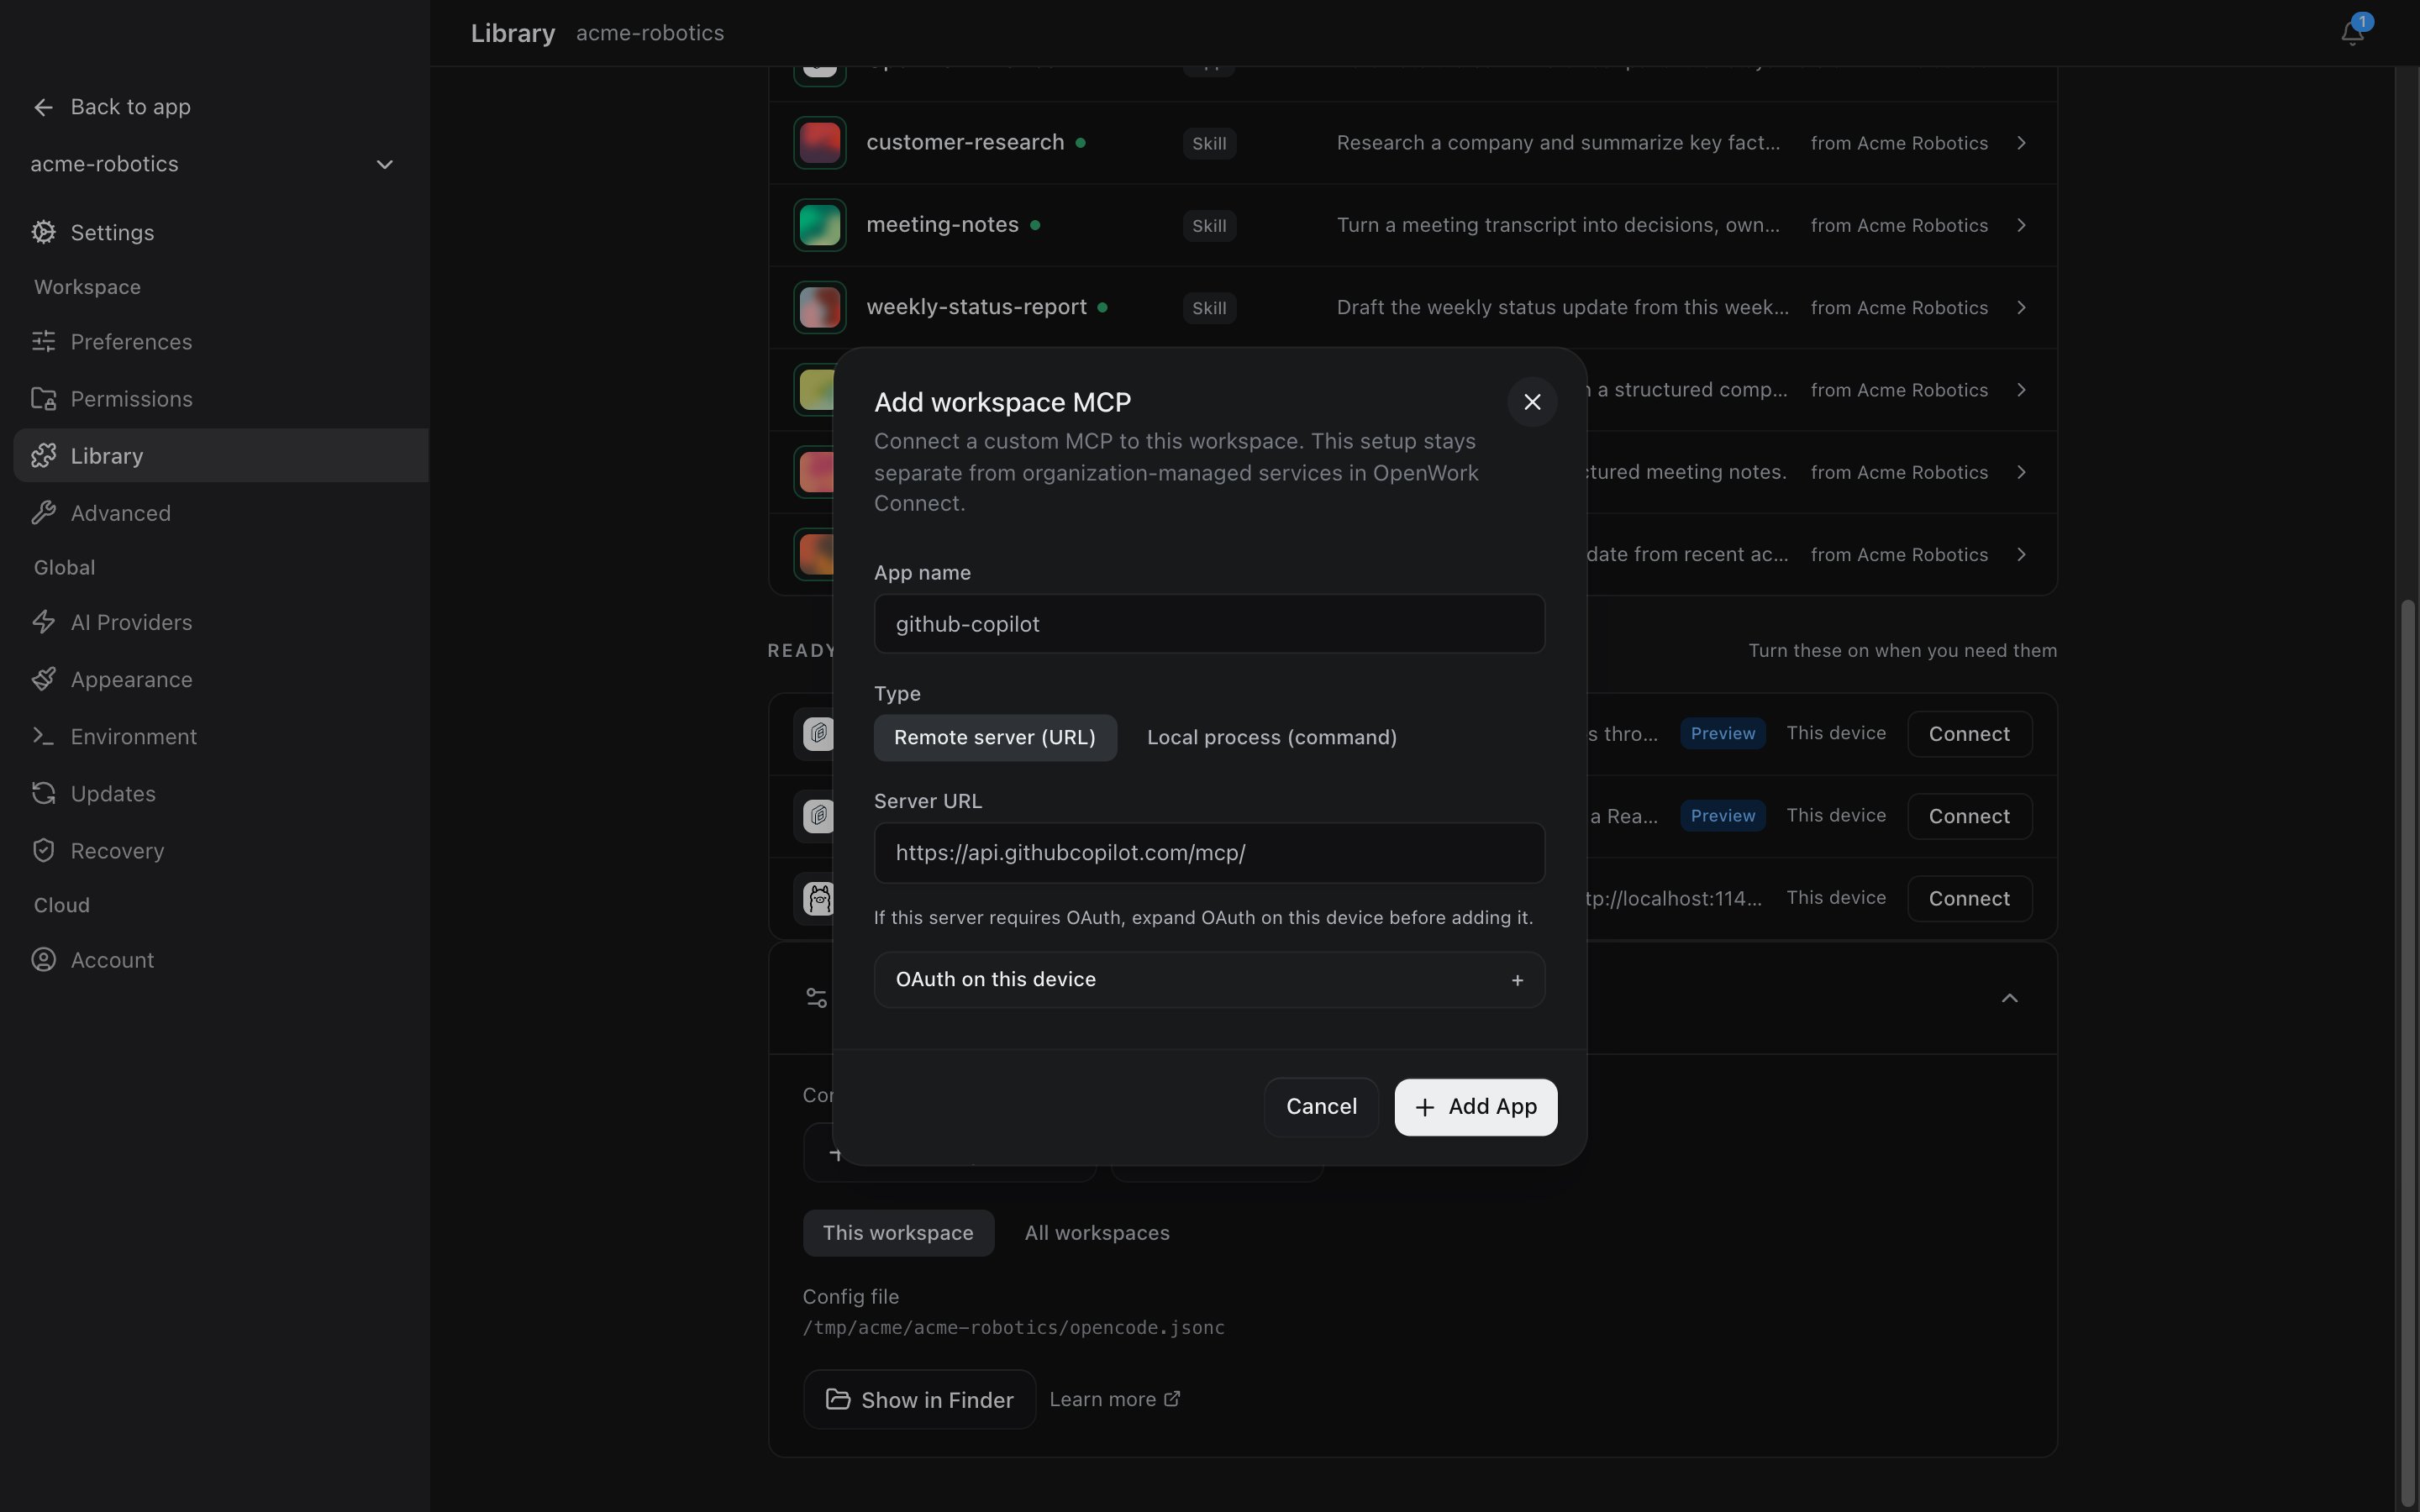Expand OAuth on this device section
The height and width of the screenshot is (1512, 2420).
1209,980
